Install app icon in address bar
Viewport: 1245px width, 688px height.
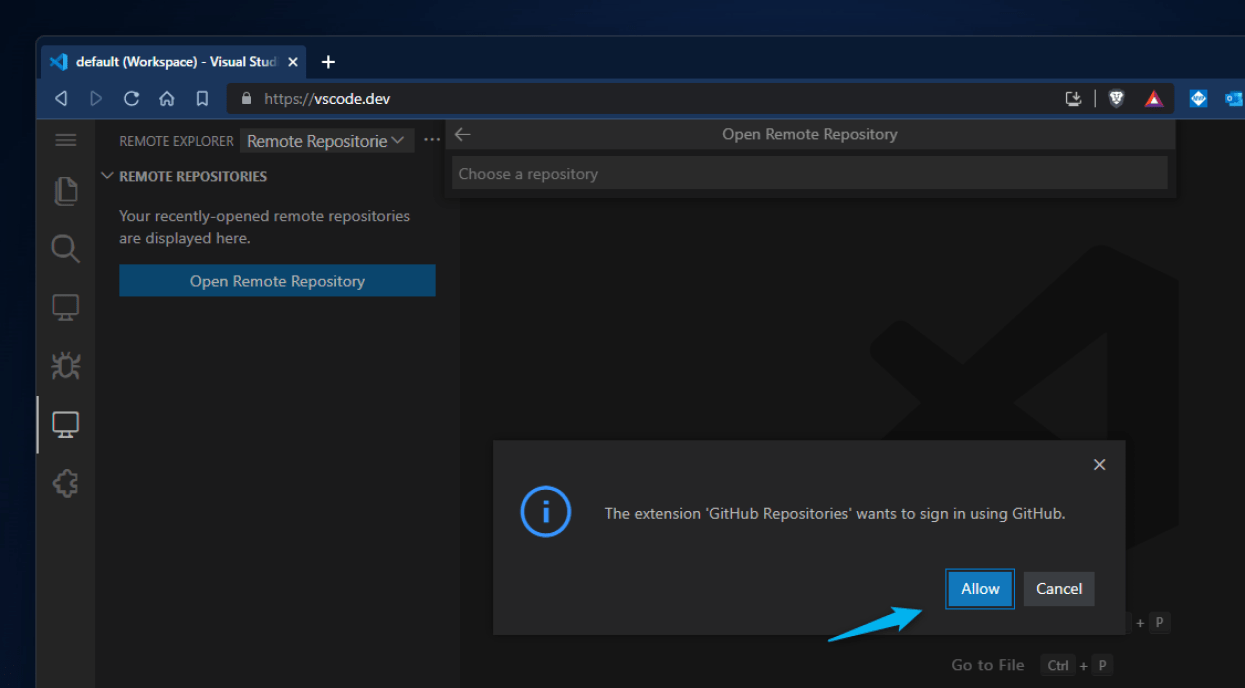[x=1073, y=98]
